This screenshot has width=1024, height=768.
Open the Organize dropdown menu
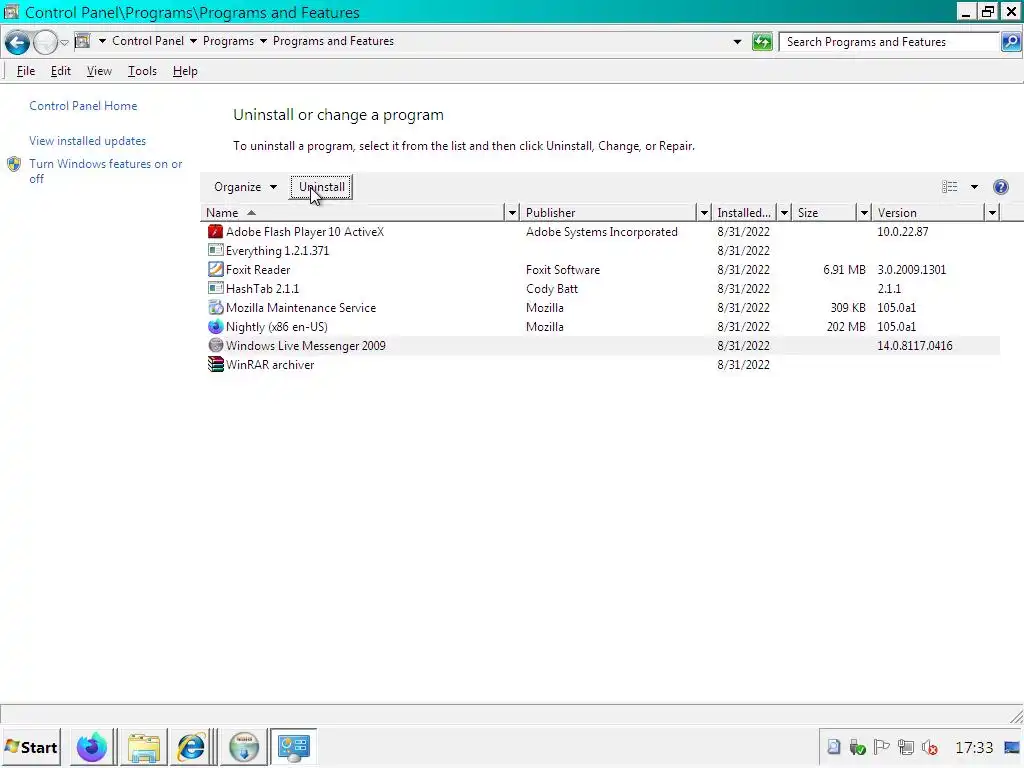(x=246, y=187)
